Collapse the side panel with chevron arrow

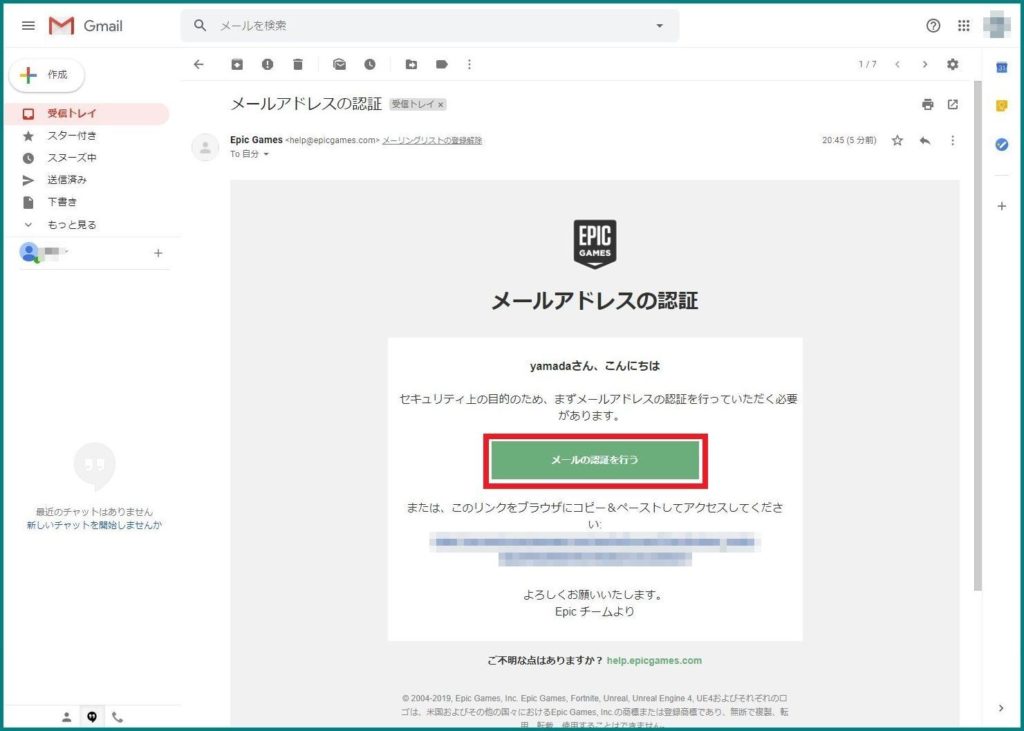click(1002, 708)
